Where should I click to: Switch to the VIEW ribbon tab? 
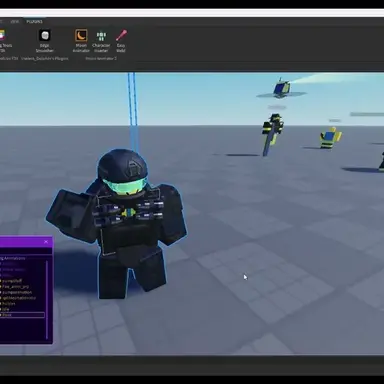coord(15,21)
